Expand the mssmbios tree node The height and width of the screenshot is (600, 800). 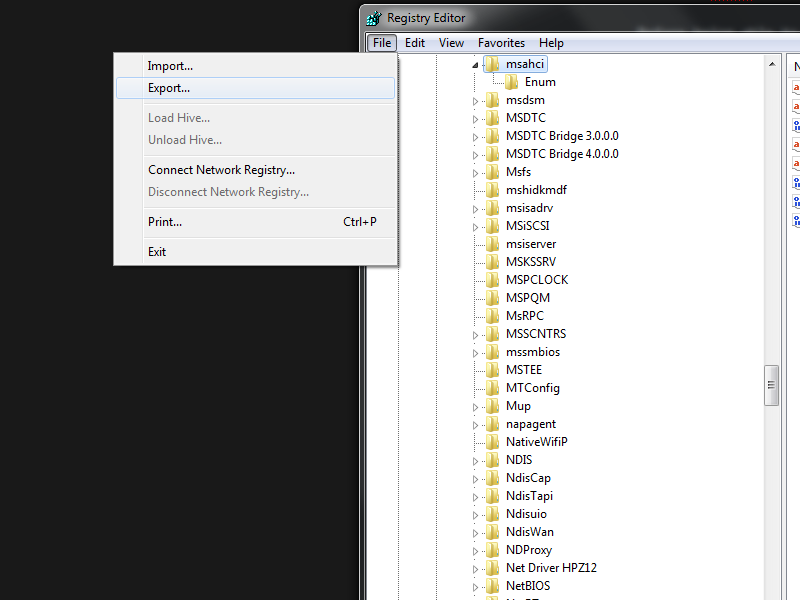point(475,353)
